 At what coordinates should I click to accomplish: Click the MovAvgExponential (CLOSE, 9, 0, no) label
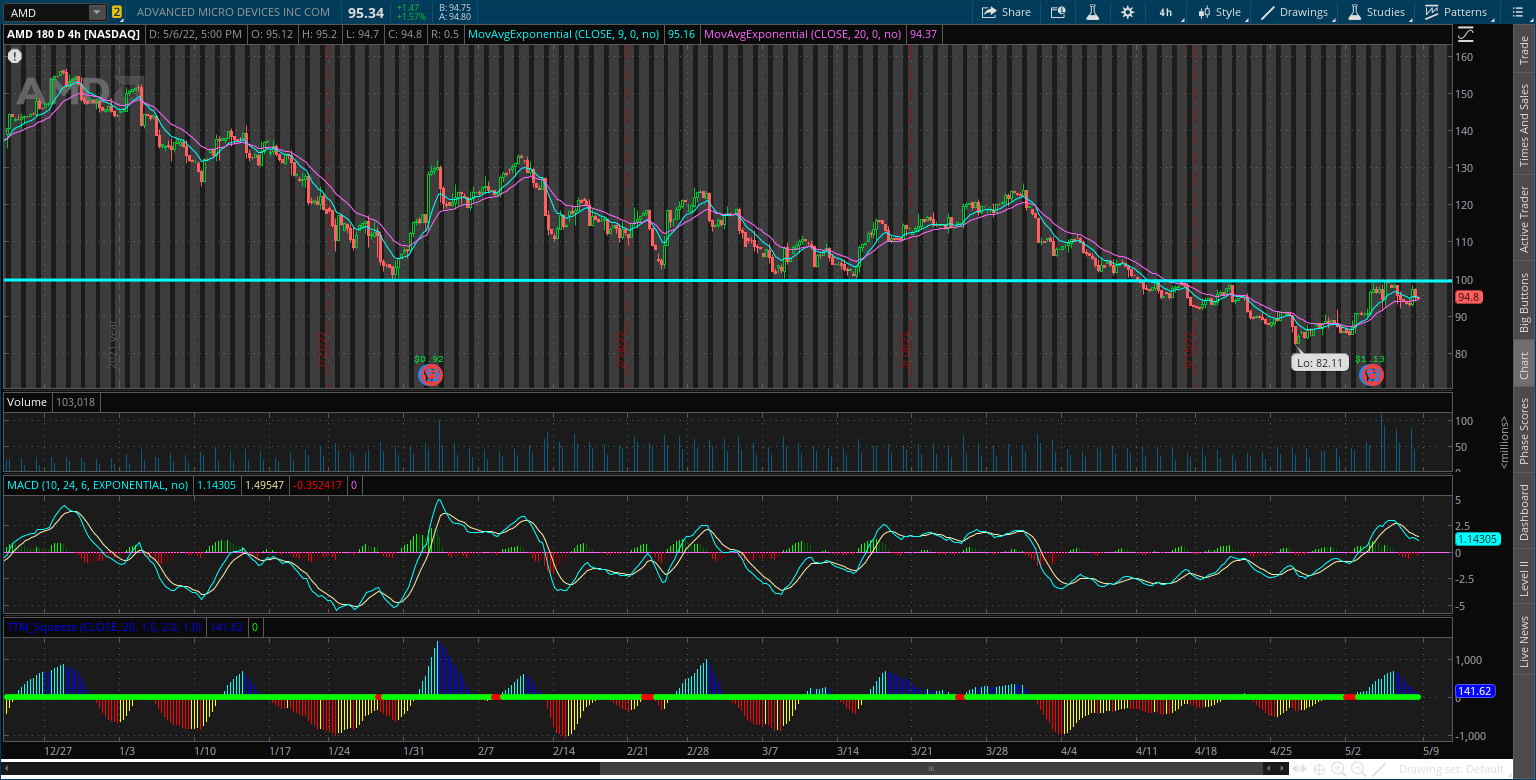[564, 33]
